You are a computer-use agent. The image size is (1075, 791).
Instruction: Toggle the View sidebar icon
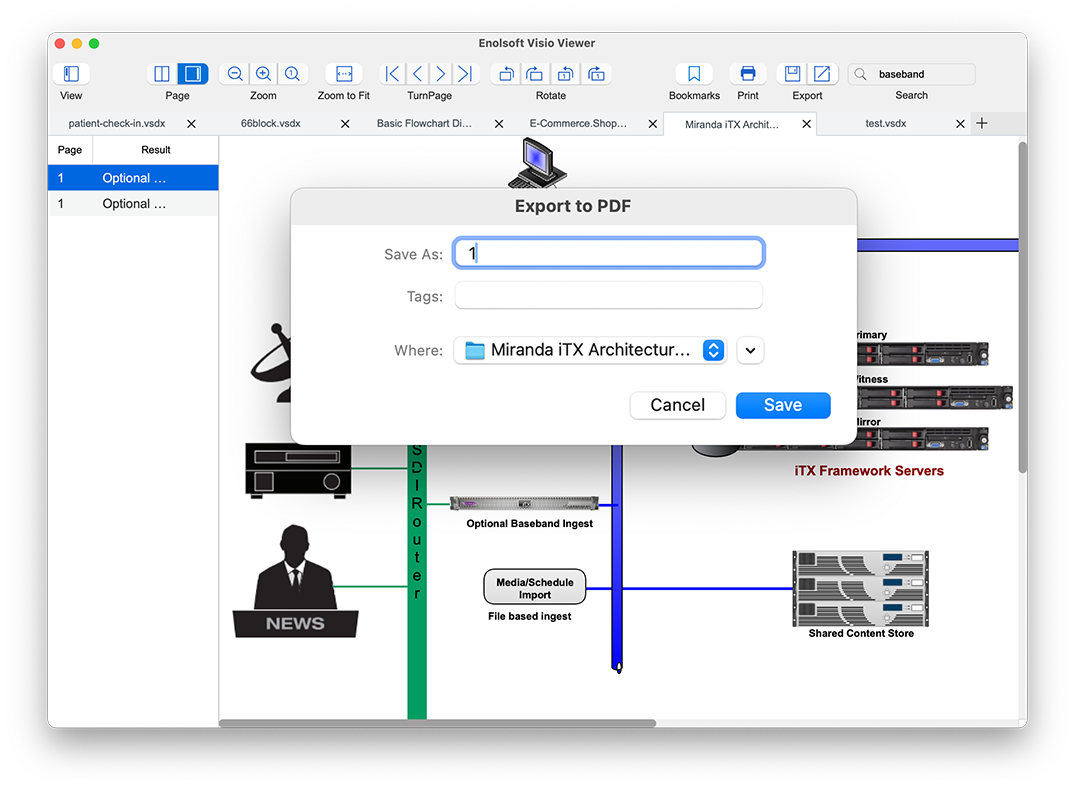[x=71, y=74]
